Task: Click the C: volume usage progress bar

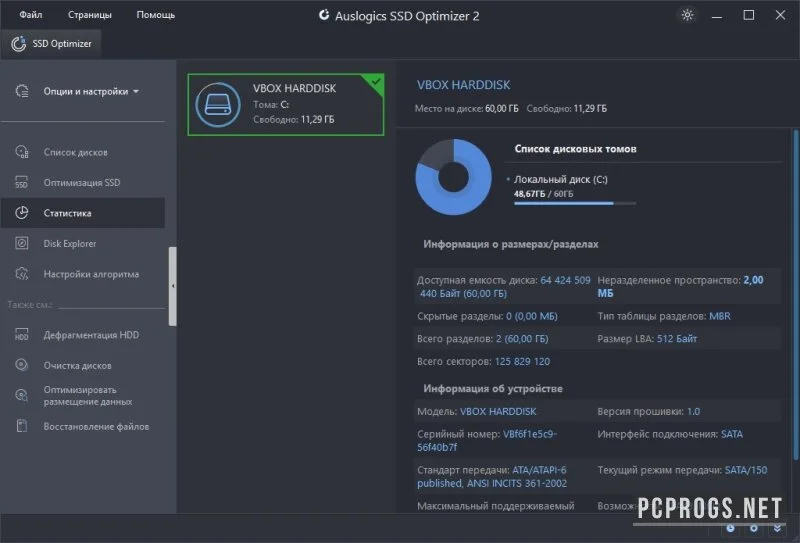Action: coord(574,203)
